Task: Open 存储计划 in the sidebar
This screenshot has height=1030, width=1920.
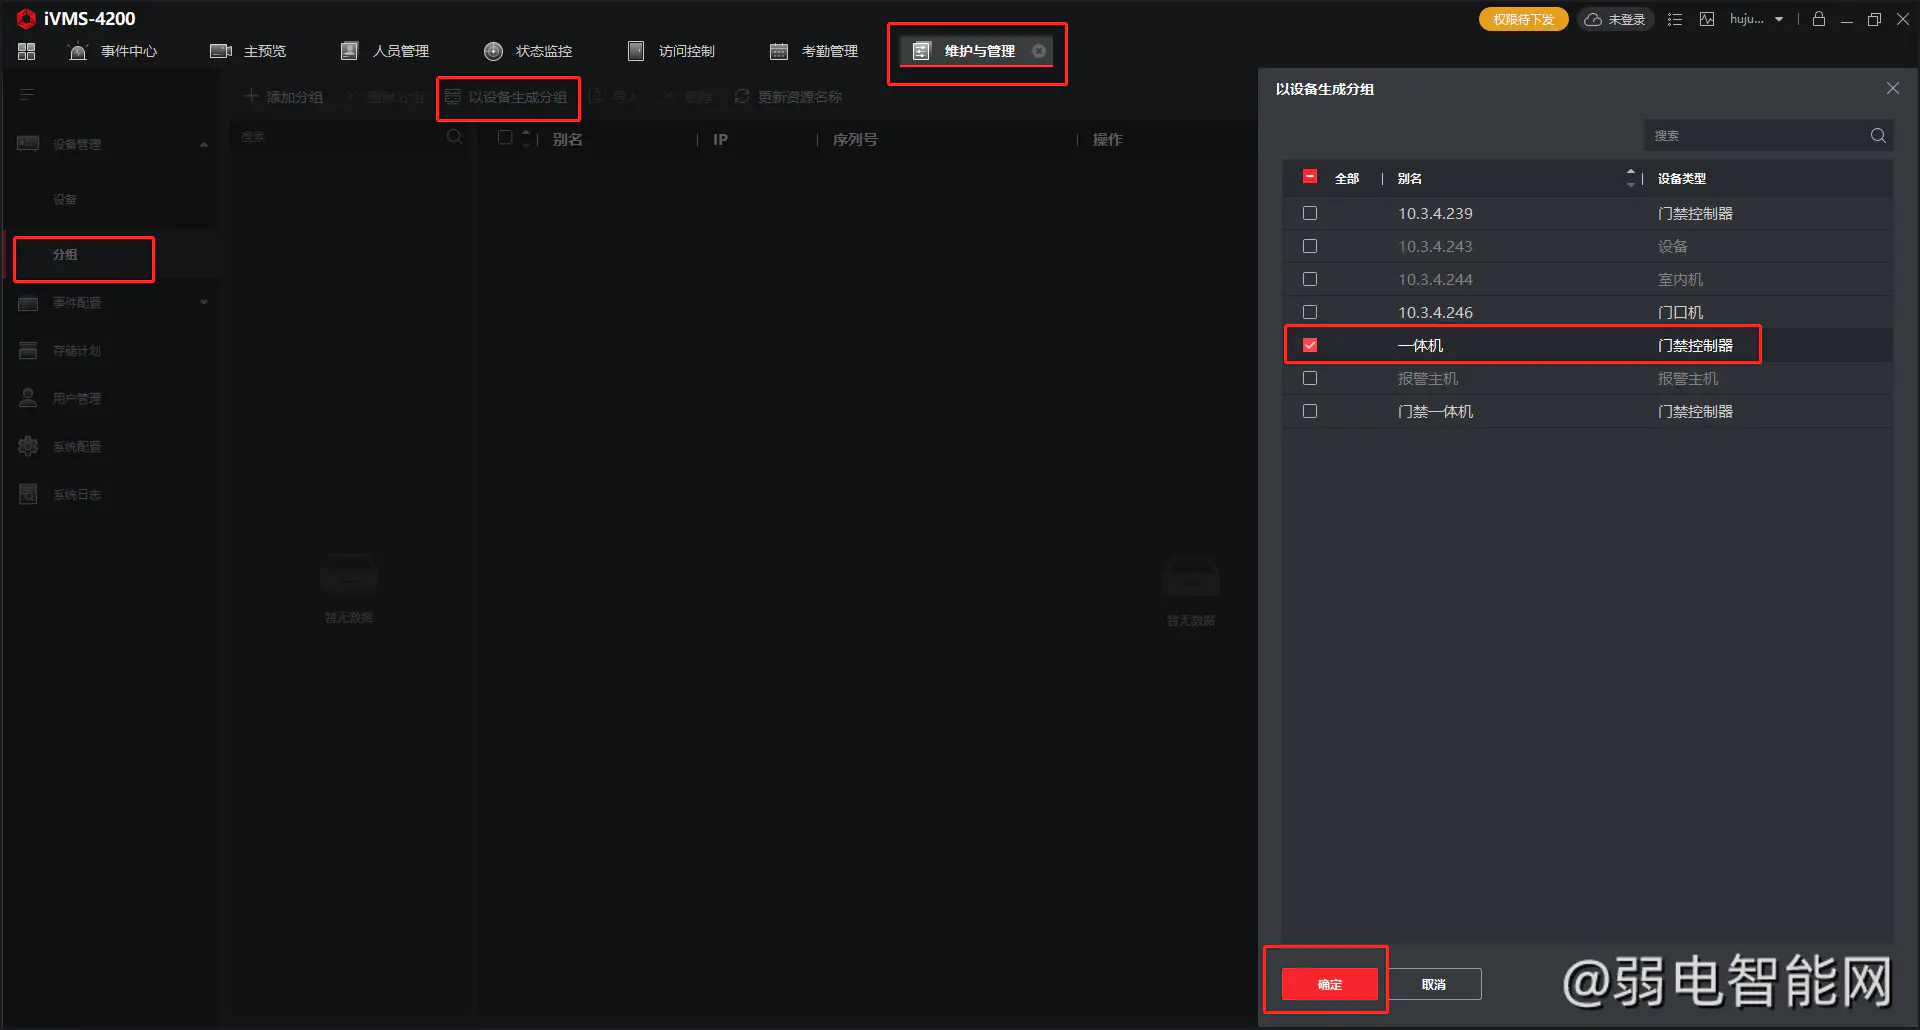Action: [77, 351]
